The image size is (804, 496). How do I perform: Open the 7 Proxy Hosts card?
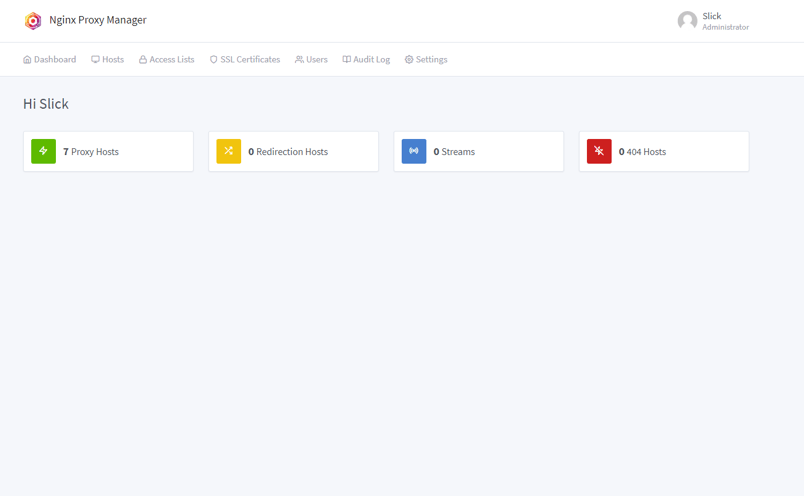[108, 151]
